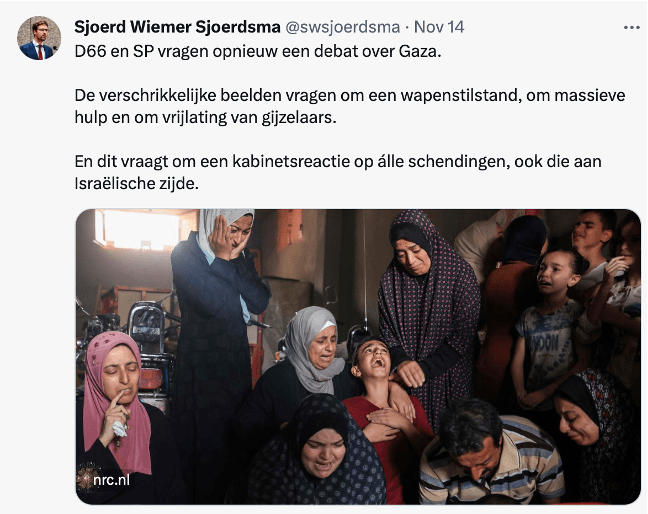Open the author name Sjoerd Wiemer Sjoerdsma
This screenshot has height=514, width=648.
pyautogui.click(x=177, y=27)
